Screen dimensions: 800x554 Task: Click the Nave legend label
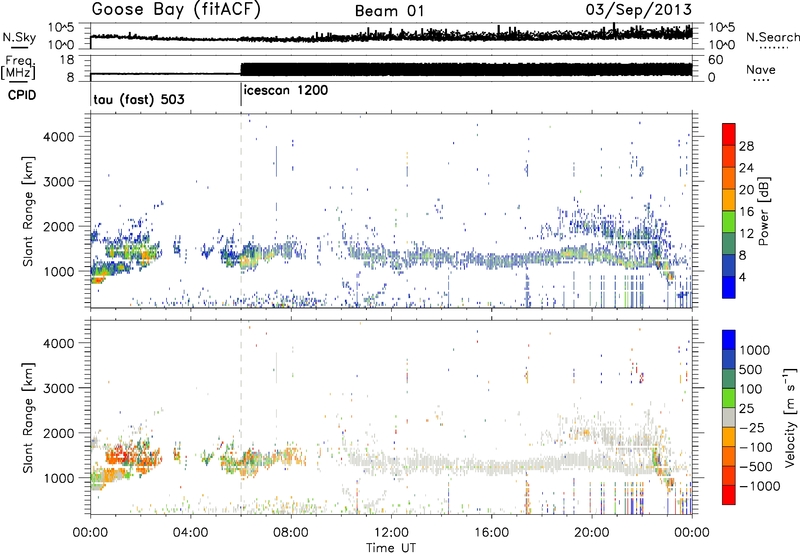761,69
